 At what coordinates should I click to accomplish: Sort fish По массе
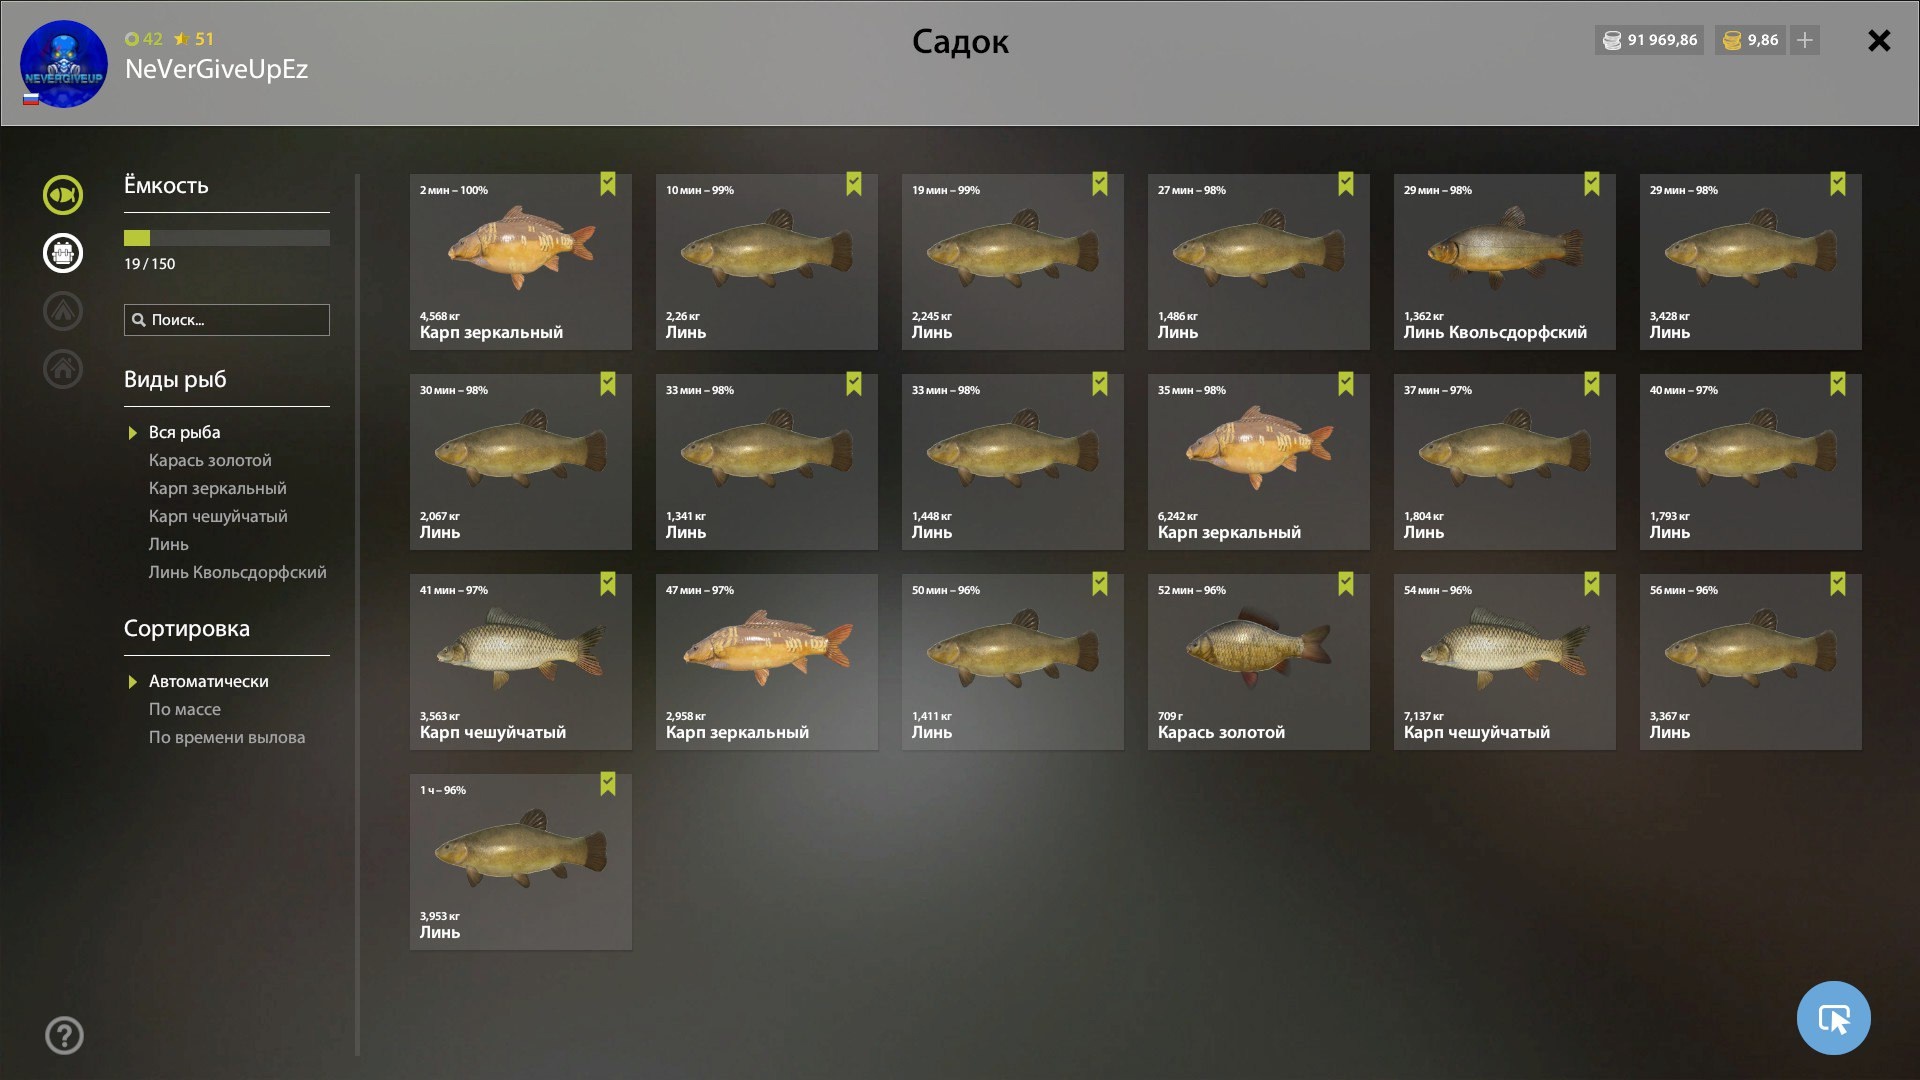(x=185, y=709)
